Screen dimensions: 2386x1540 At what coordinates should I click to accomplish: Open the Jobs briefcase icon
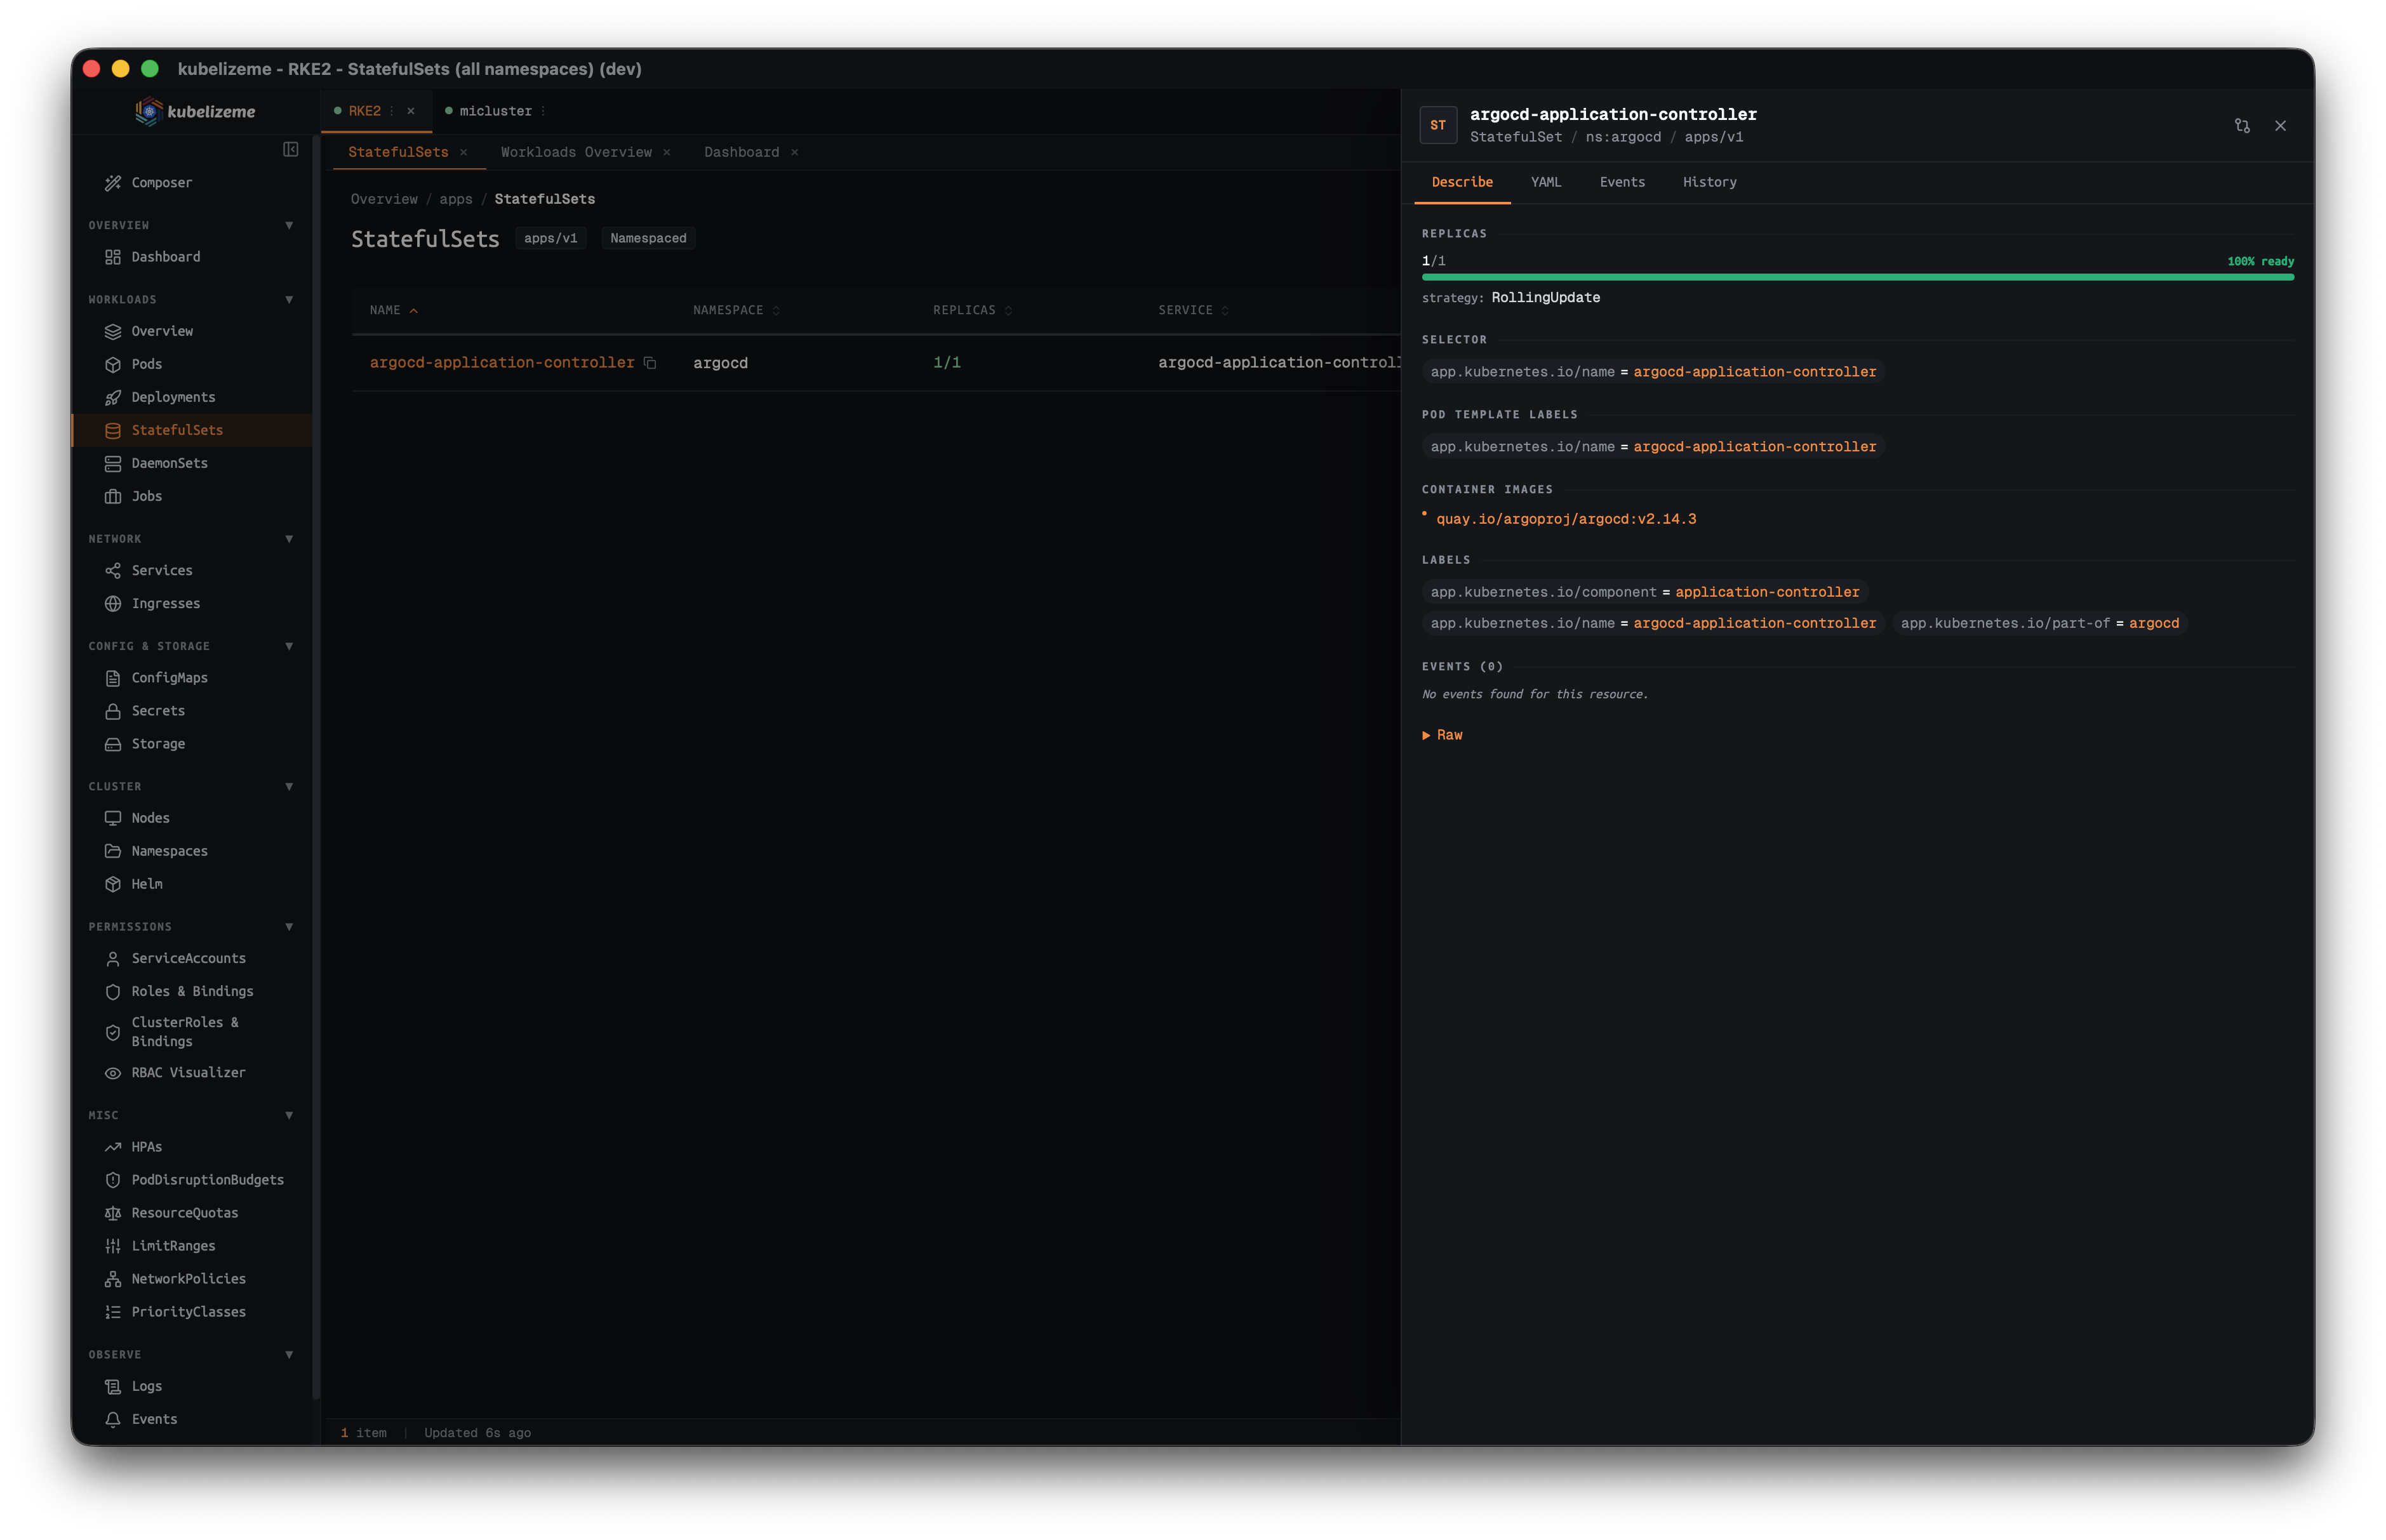coord(113,496)
